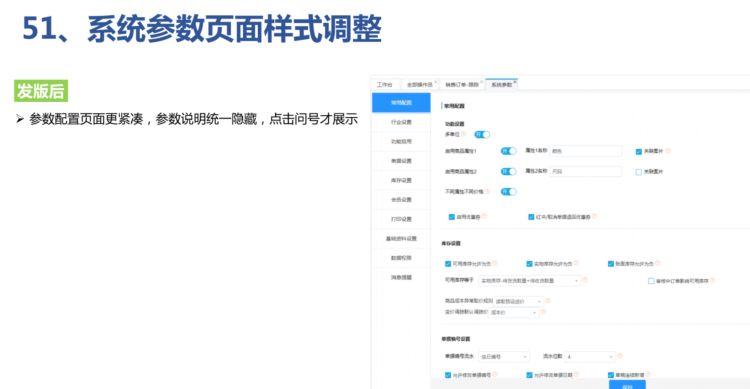
Task: Show help for 允许修改单据编号
Action: [x=495, y=374]
